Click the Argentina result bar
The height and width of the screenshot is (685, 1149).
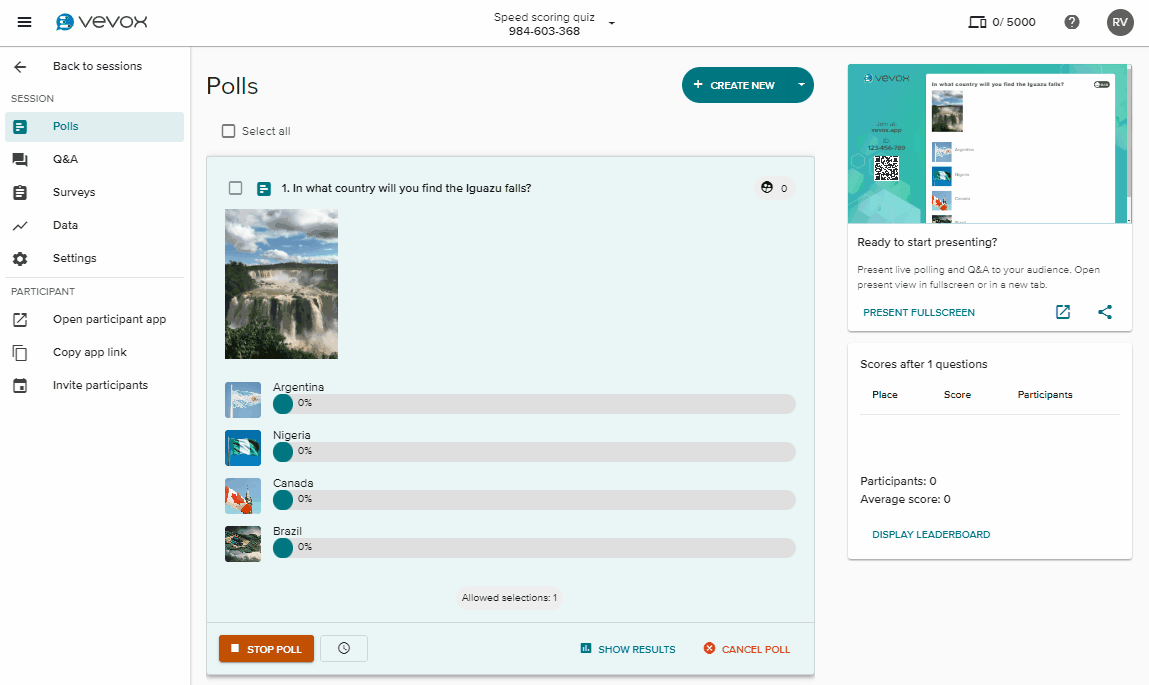(534, 404)
